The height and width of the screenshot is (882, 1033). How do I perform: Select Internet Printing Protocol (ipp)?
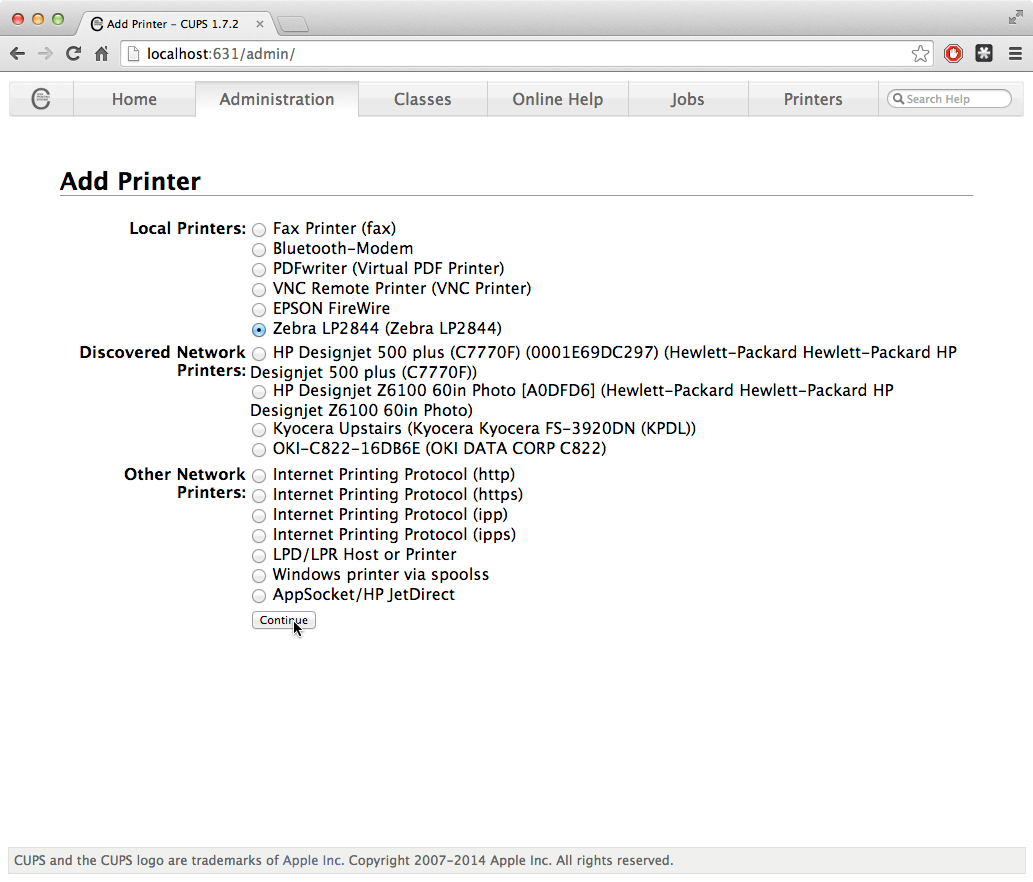click(x=259, y=516)
